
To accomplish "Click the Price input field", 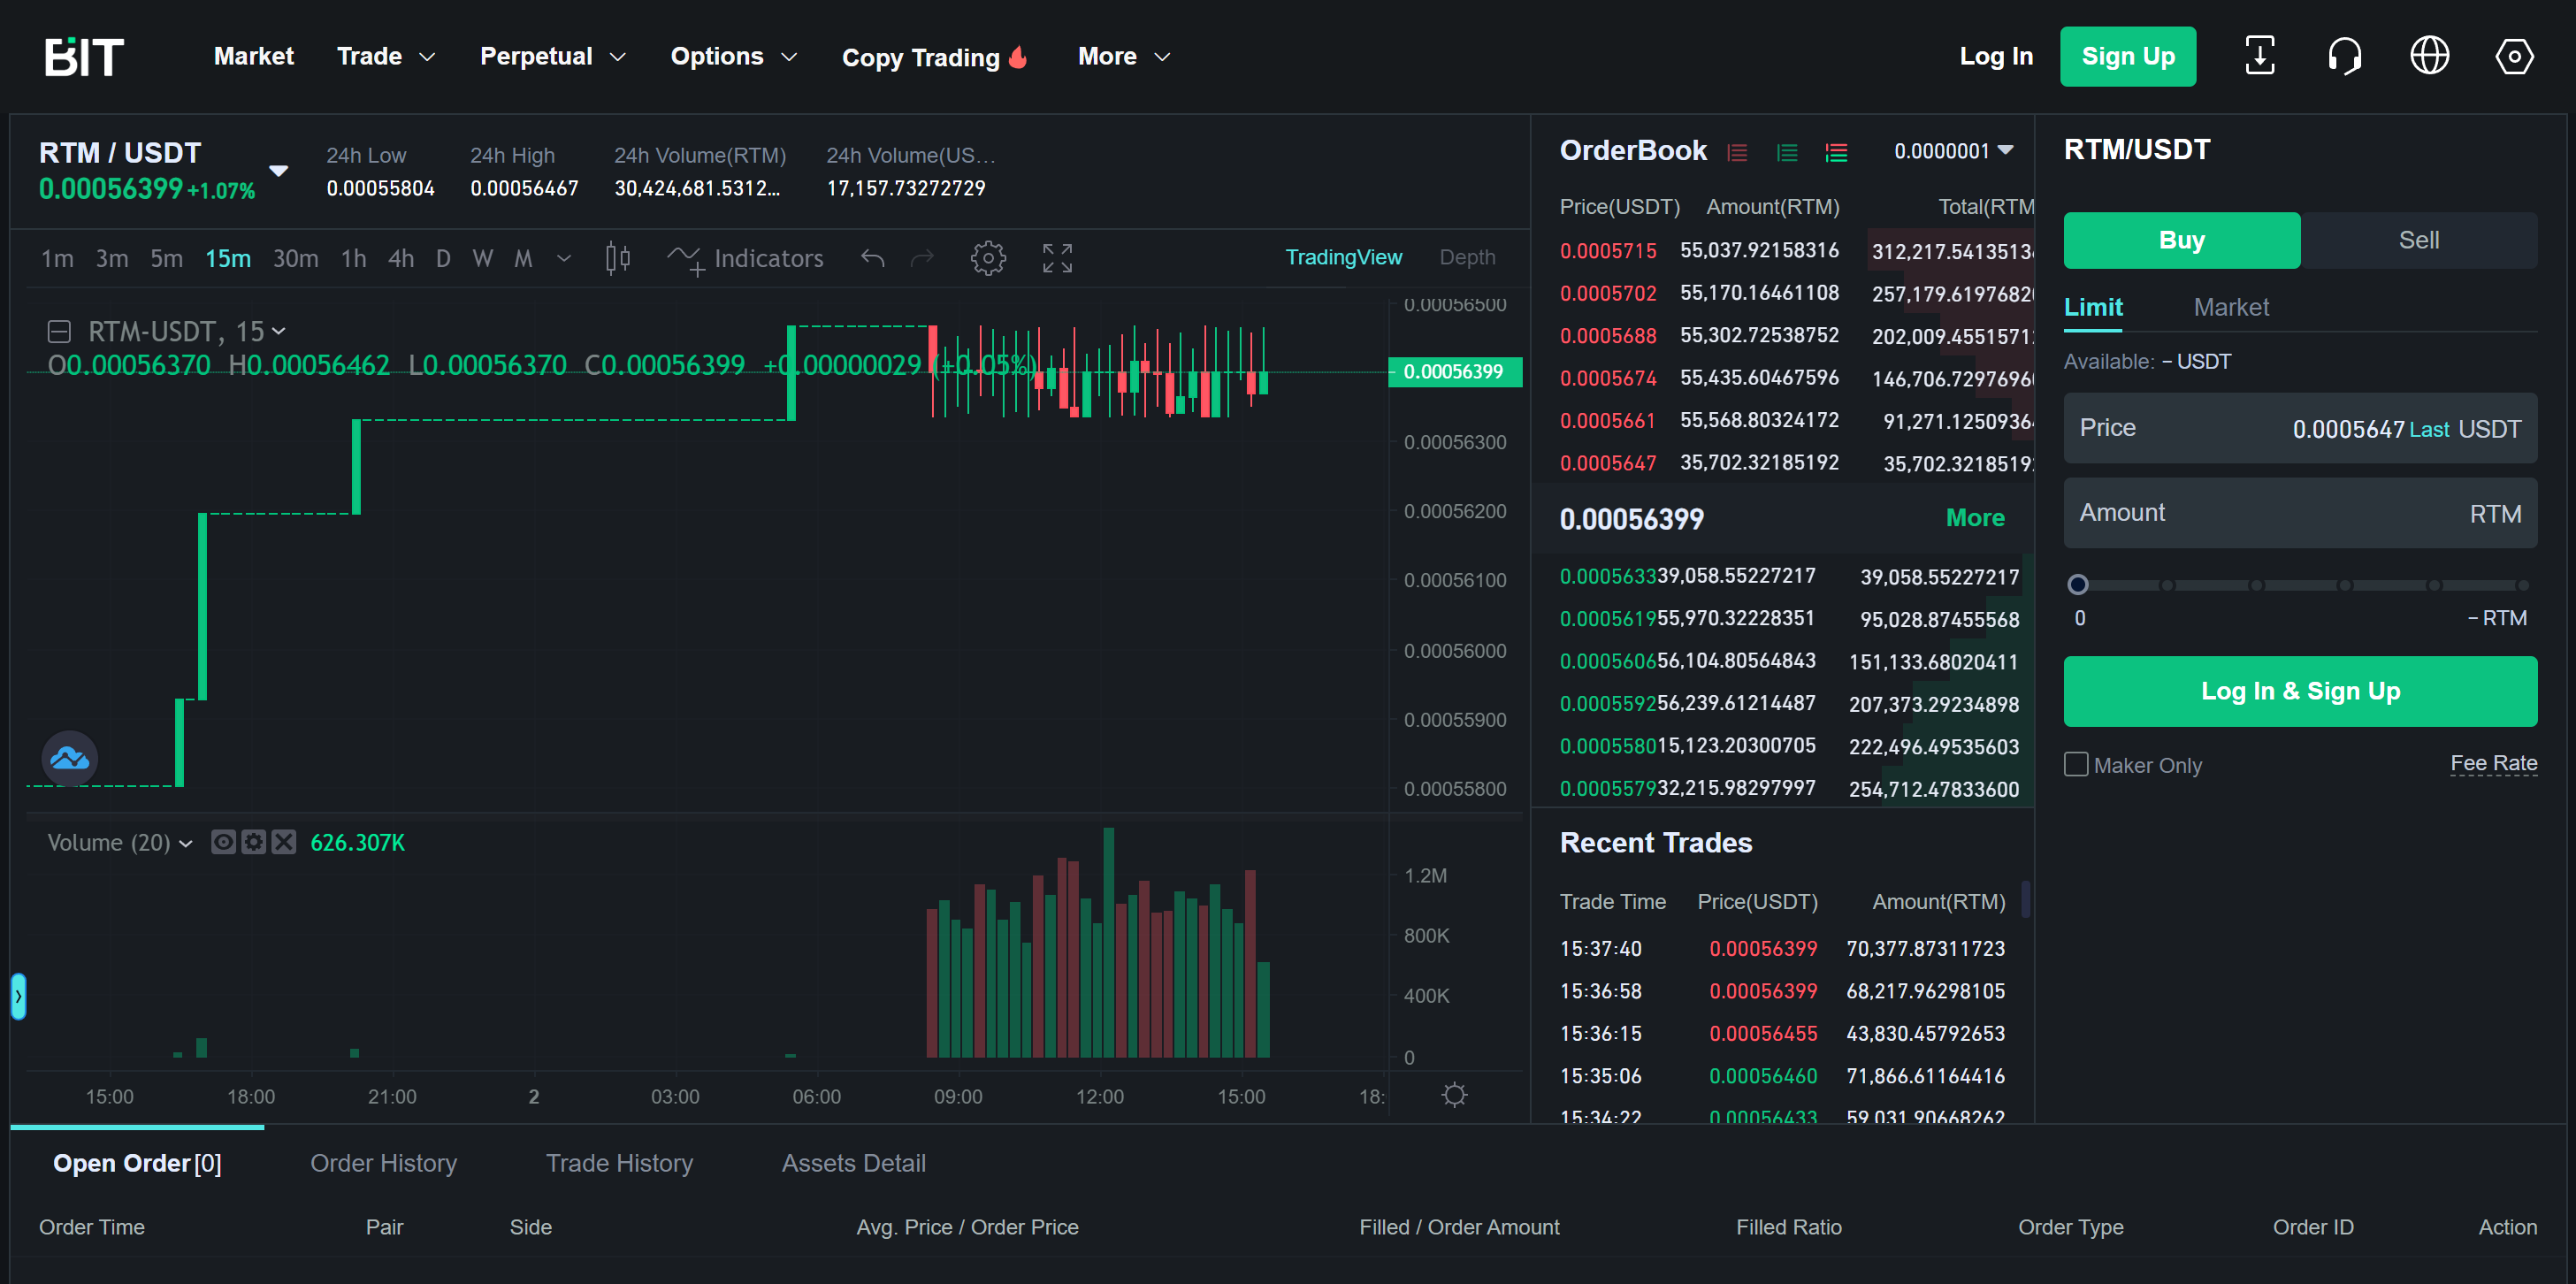I will coord(2300,428).
